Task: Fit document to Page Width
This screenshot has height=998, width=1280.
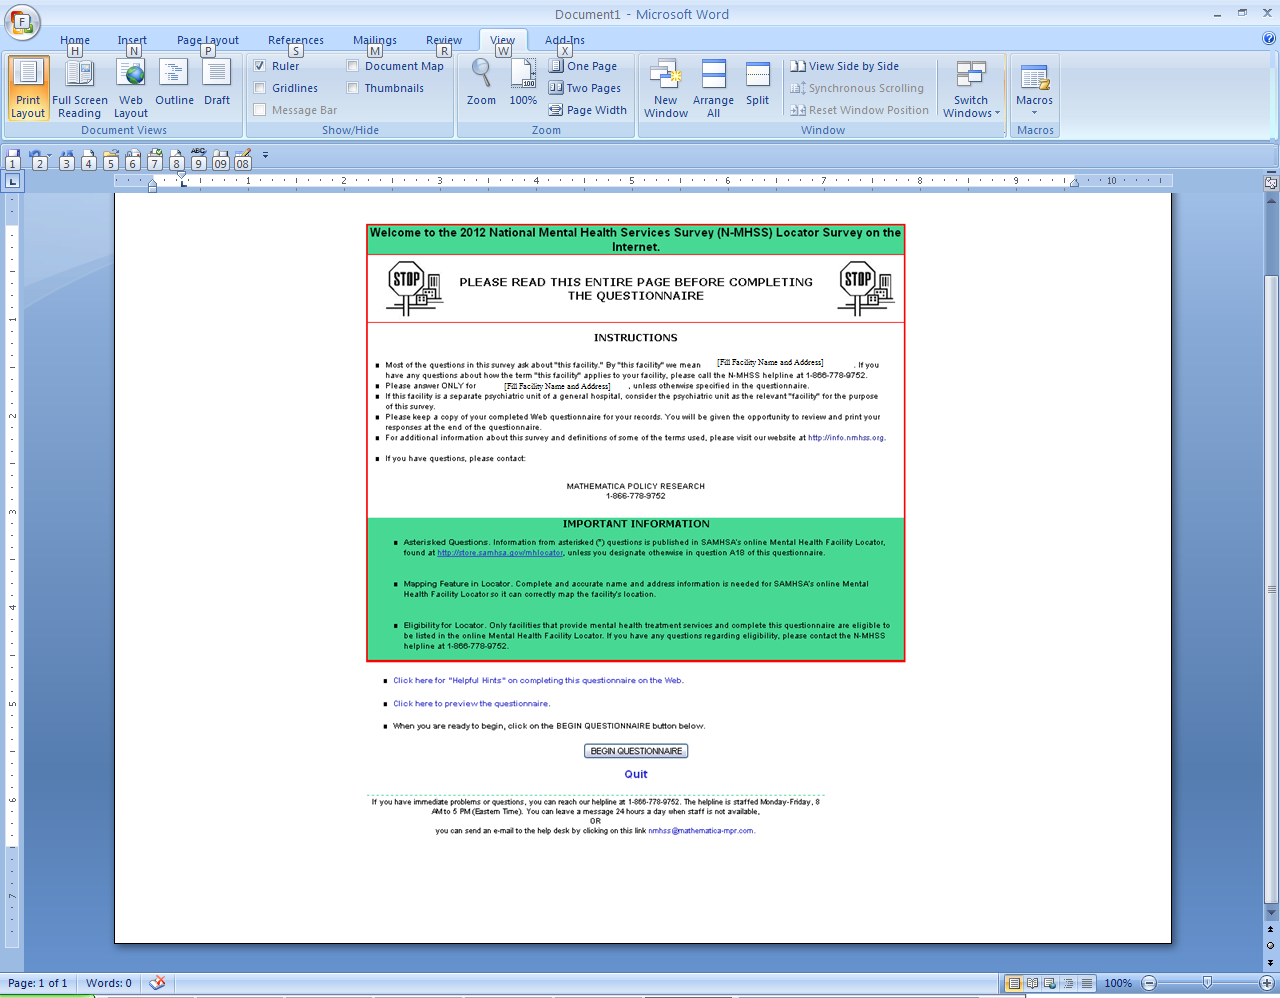Action: pyautogui.click(x=588, y=110)
